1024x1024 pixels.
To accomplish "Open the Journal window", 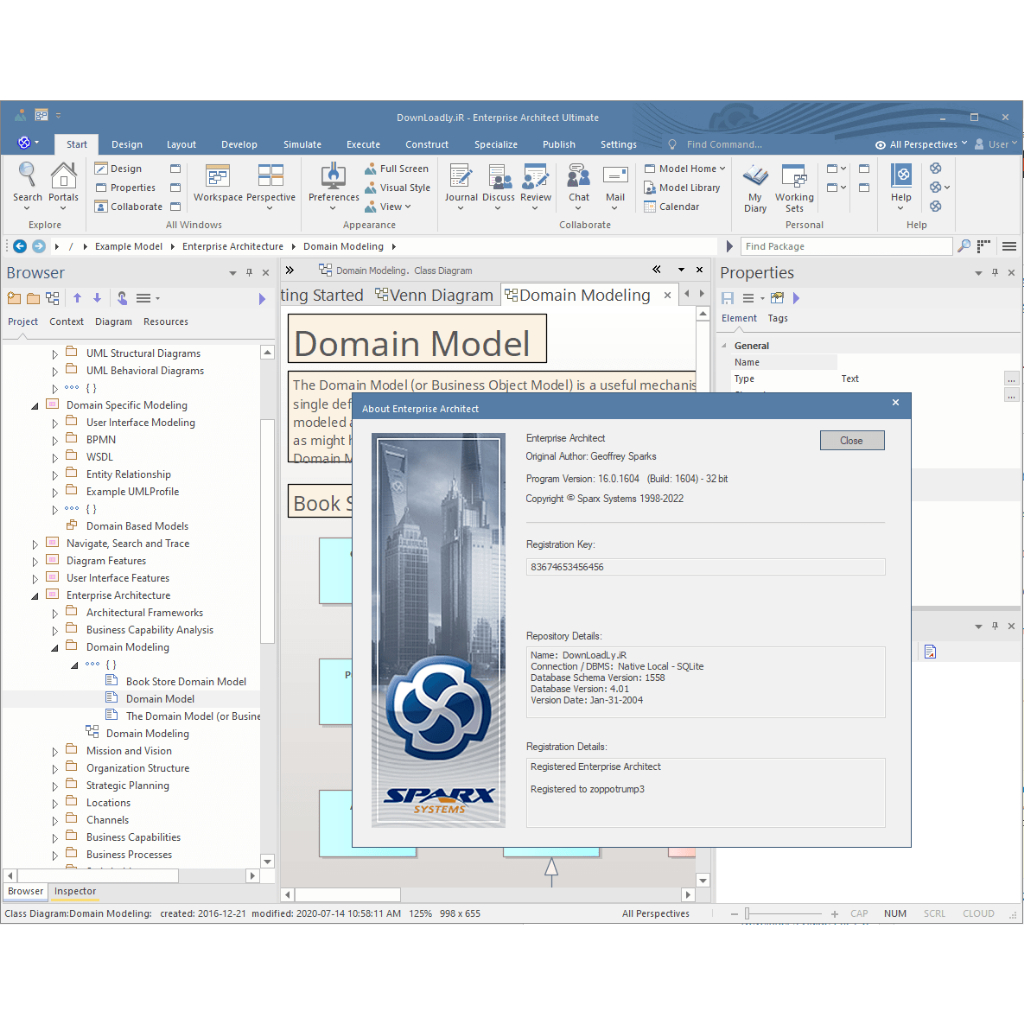I will click(461, 186).
